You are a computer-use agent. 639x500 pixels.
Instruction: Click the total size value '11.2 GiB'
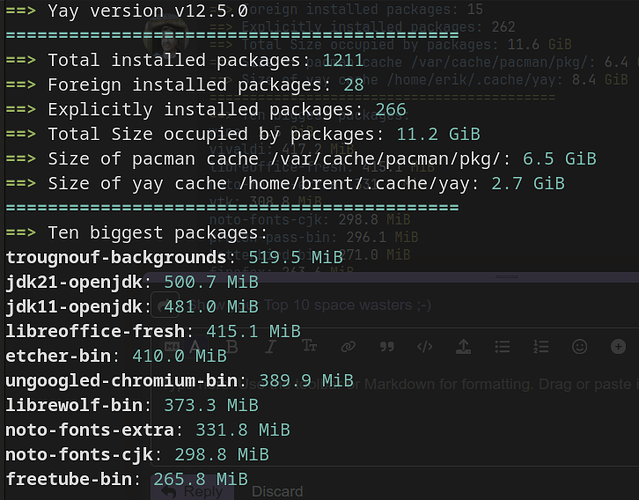pos(438,134)
